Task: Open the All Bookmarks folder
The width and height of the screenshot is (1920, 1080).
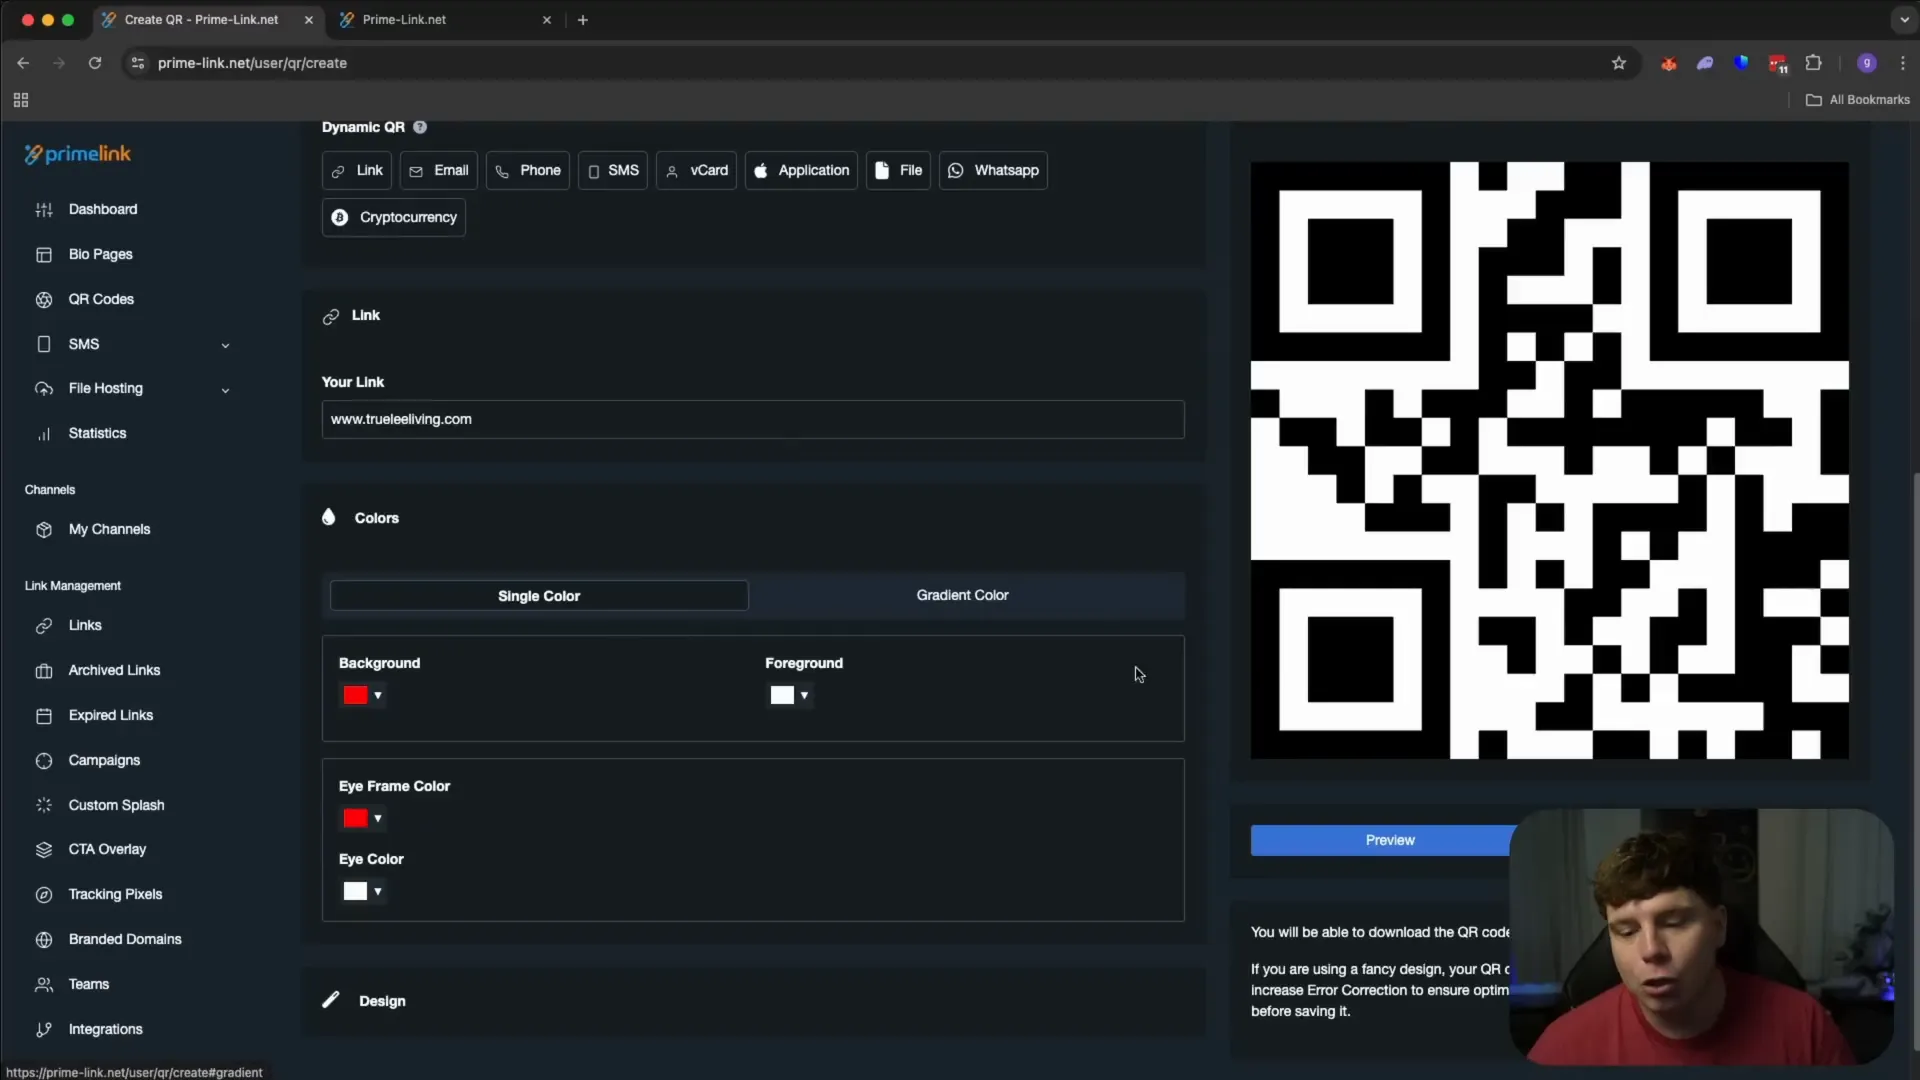Action: (x=1858, y=100)
